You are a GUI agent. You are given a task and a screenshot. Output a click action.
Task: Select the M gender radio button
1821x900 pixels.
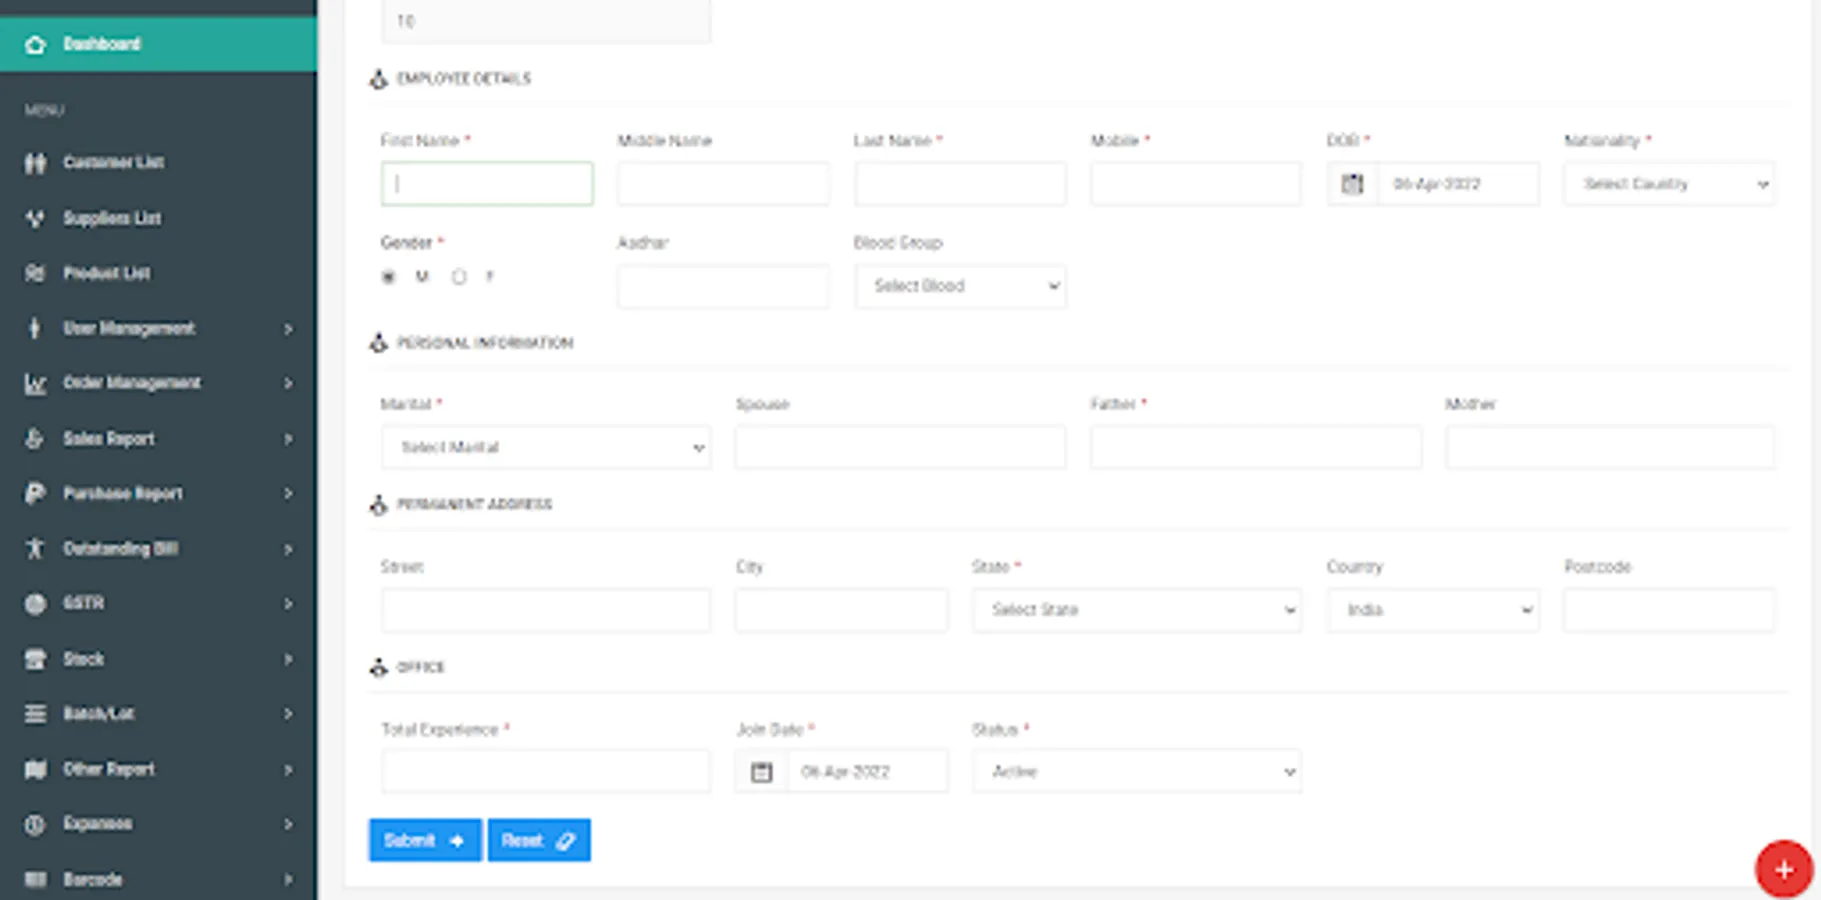pos(388,277)
